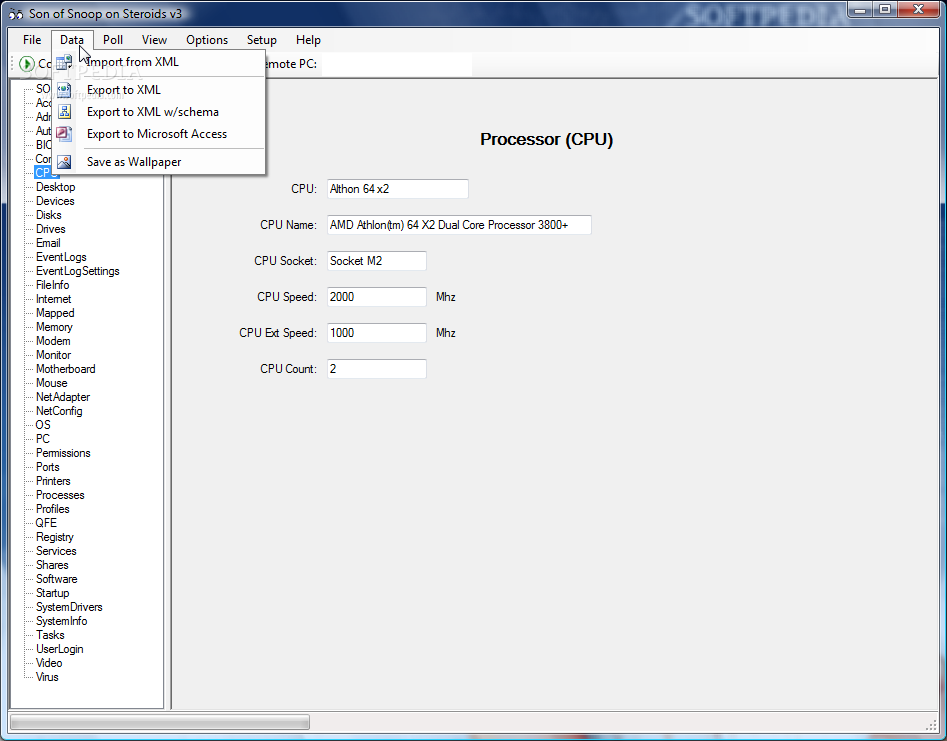Choose Export to Microsoft Access

158,134
